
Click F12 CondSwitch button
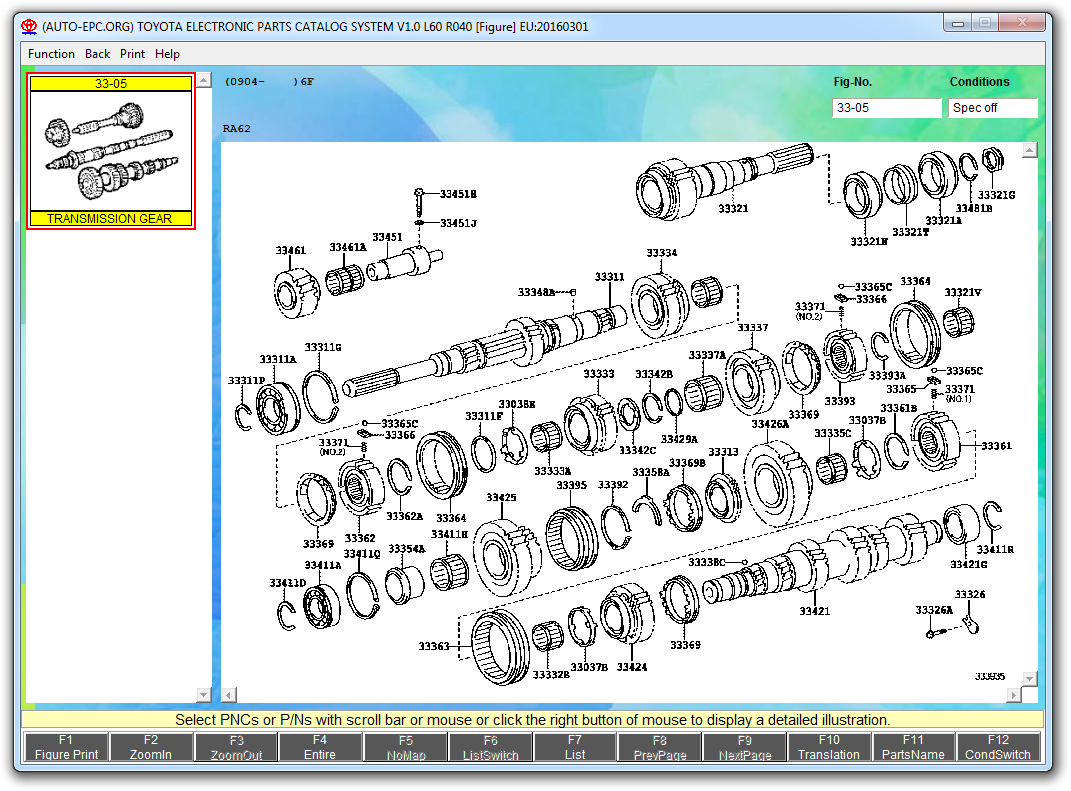pos(998,747)
